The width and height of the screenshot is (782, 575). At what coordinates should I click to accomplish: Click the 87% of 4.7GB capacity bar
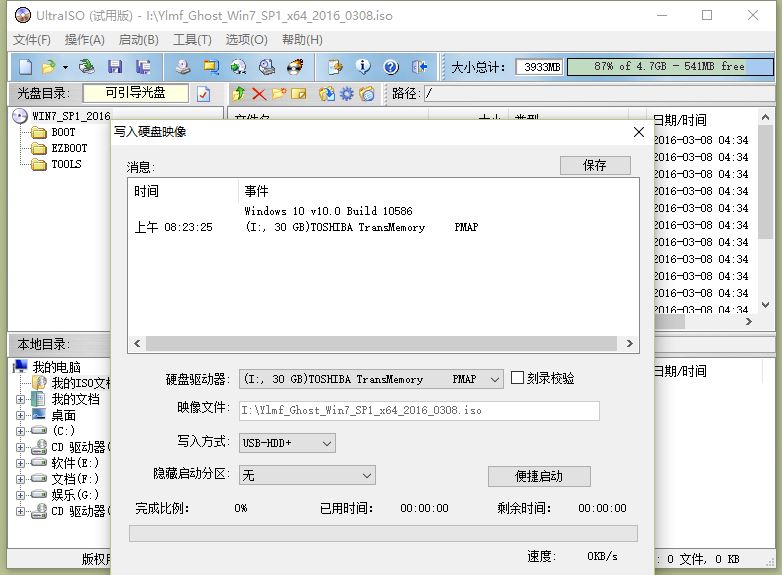click(x=670, y=67)
